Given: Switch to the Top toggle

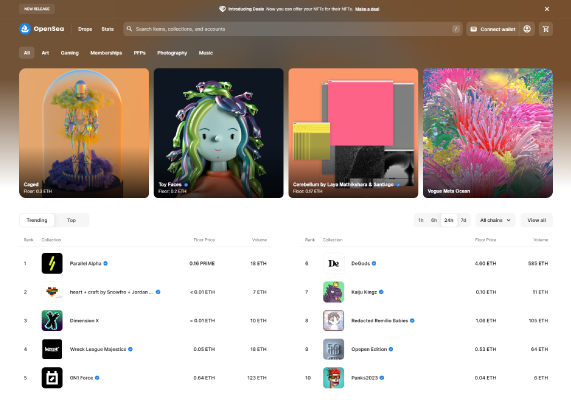Looking at the screenshot, I should (71, 220).
